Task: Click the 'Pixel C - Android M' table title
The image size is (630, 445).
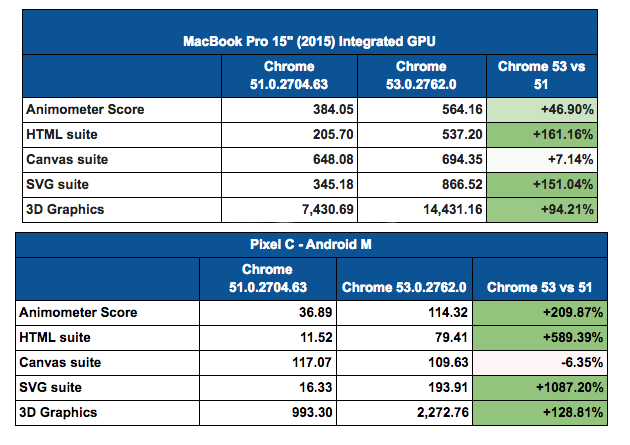Action: click(x=311, y=244)
